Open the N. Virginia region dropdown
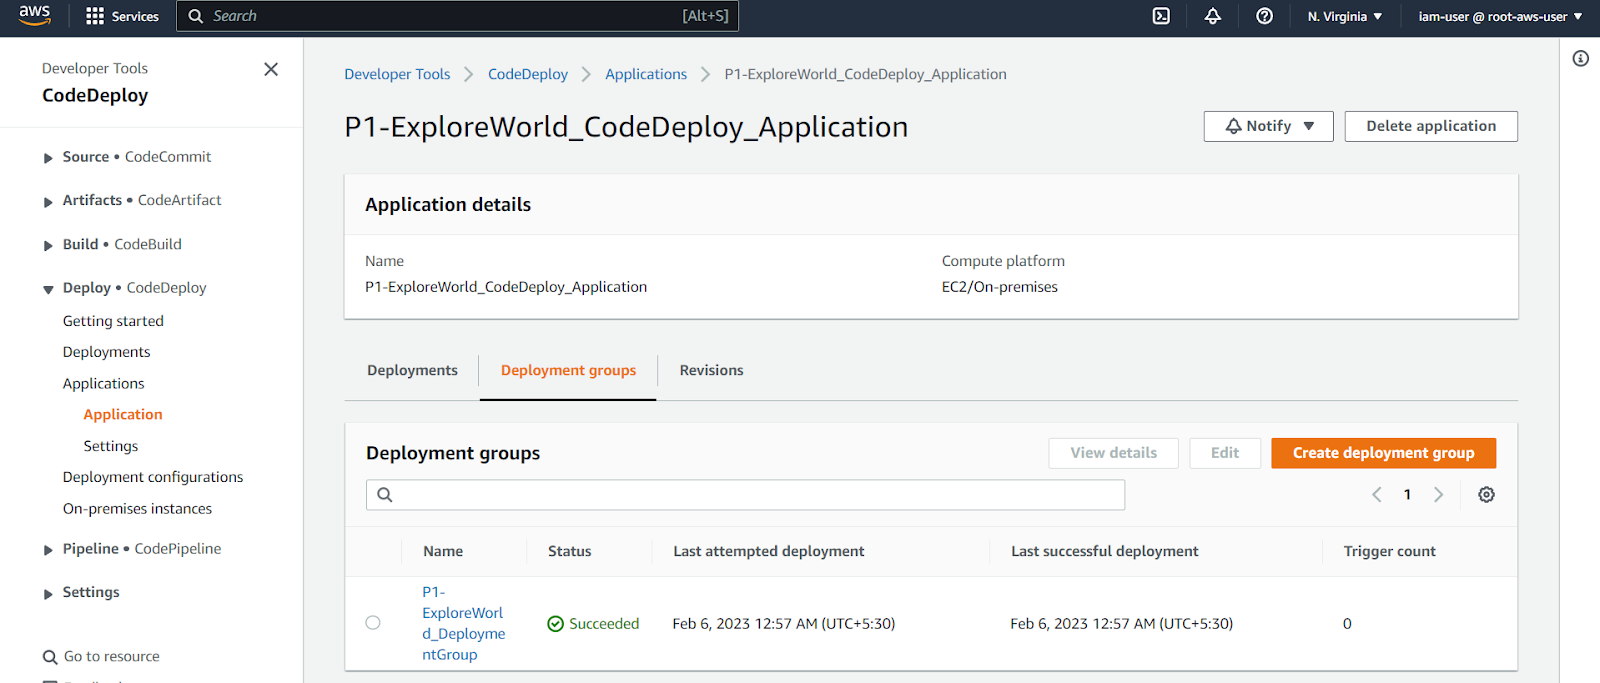Screen dimensions: 1600x683 pos(1345,16)
